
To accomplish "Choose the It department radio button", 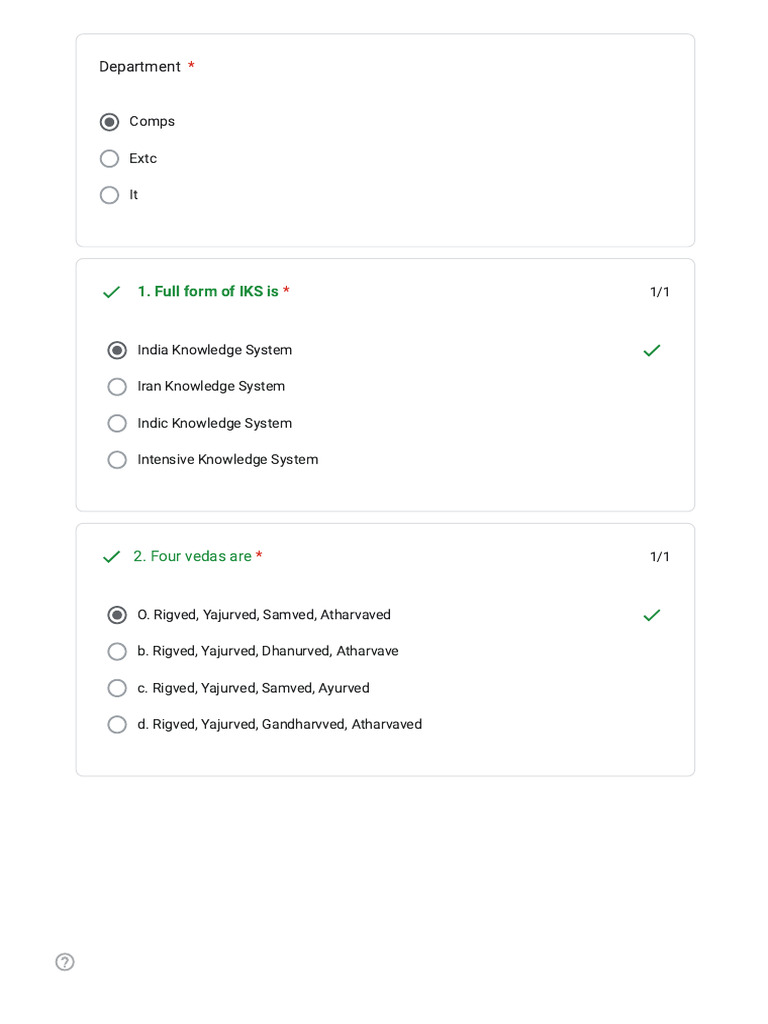I will pyautogui.click(x=110, y=195).
